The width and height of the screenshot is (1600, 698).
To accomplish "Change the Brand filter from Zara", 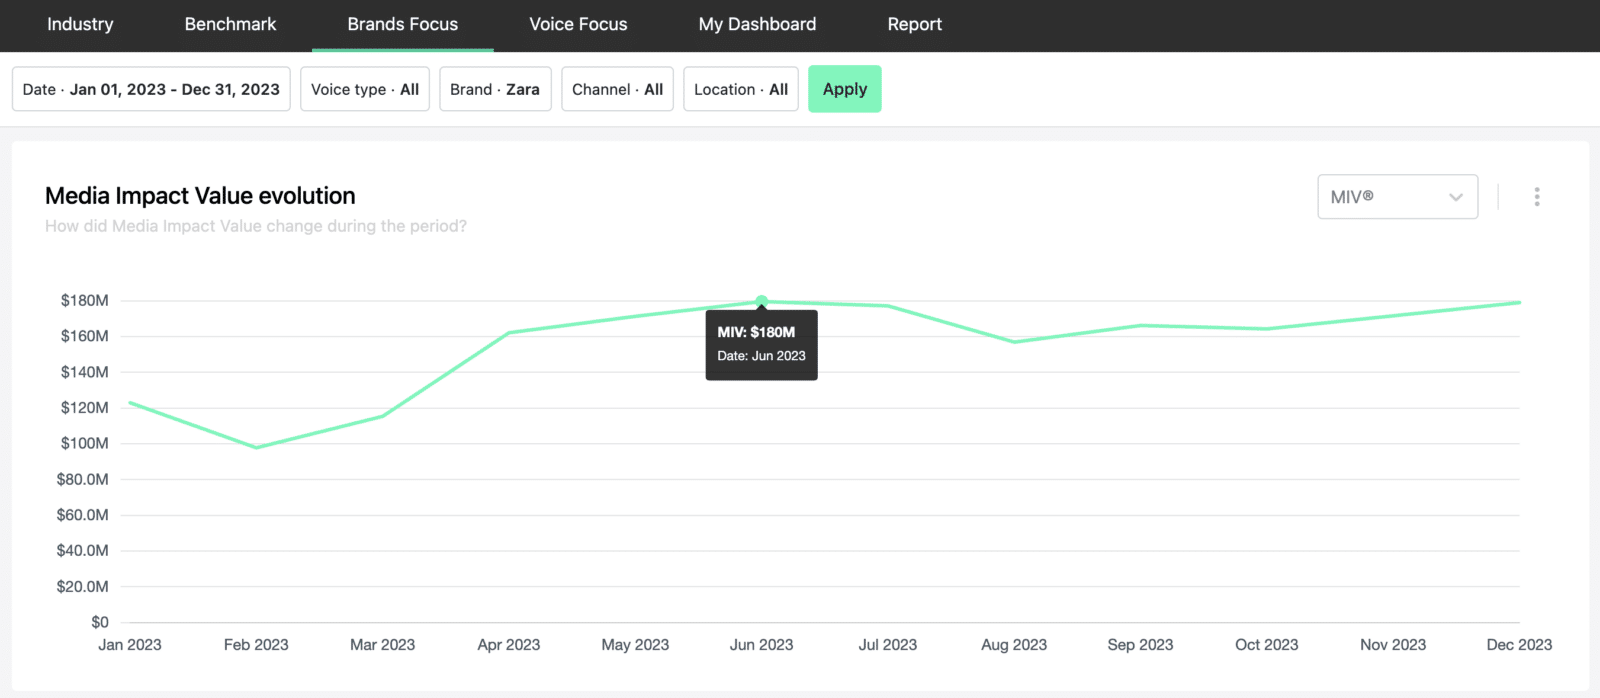I will click(x=495, y=89).
